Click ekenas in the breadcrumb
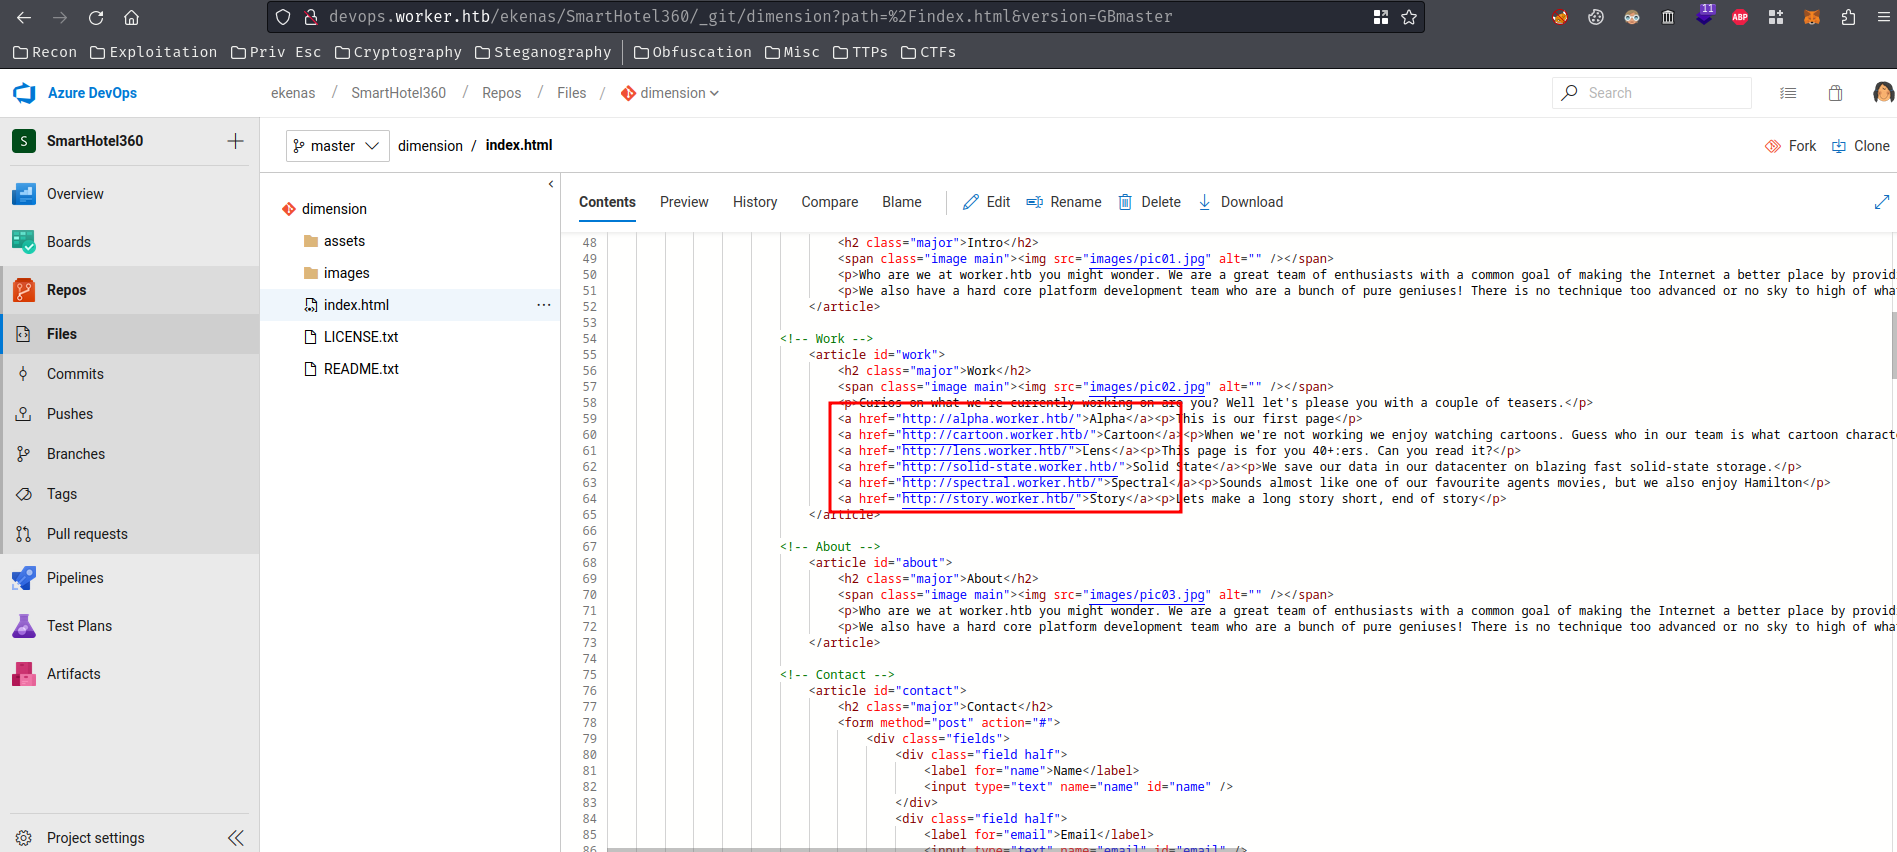 click(x=293, y=93)
